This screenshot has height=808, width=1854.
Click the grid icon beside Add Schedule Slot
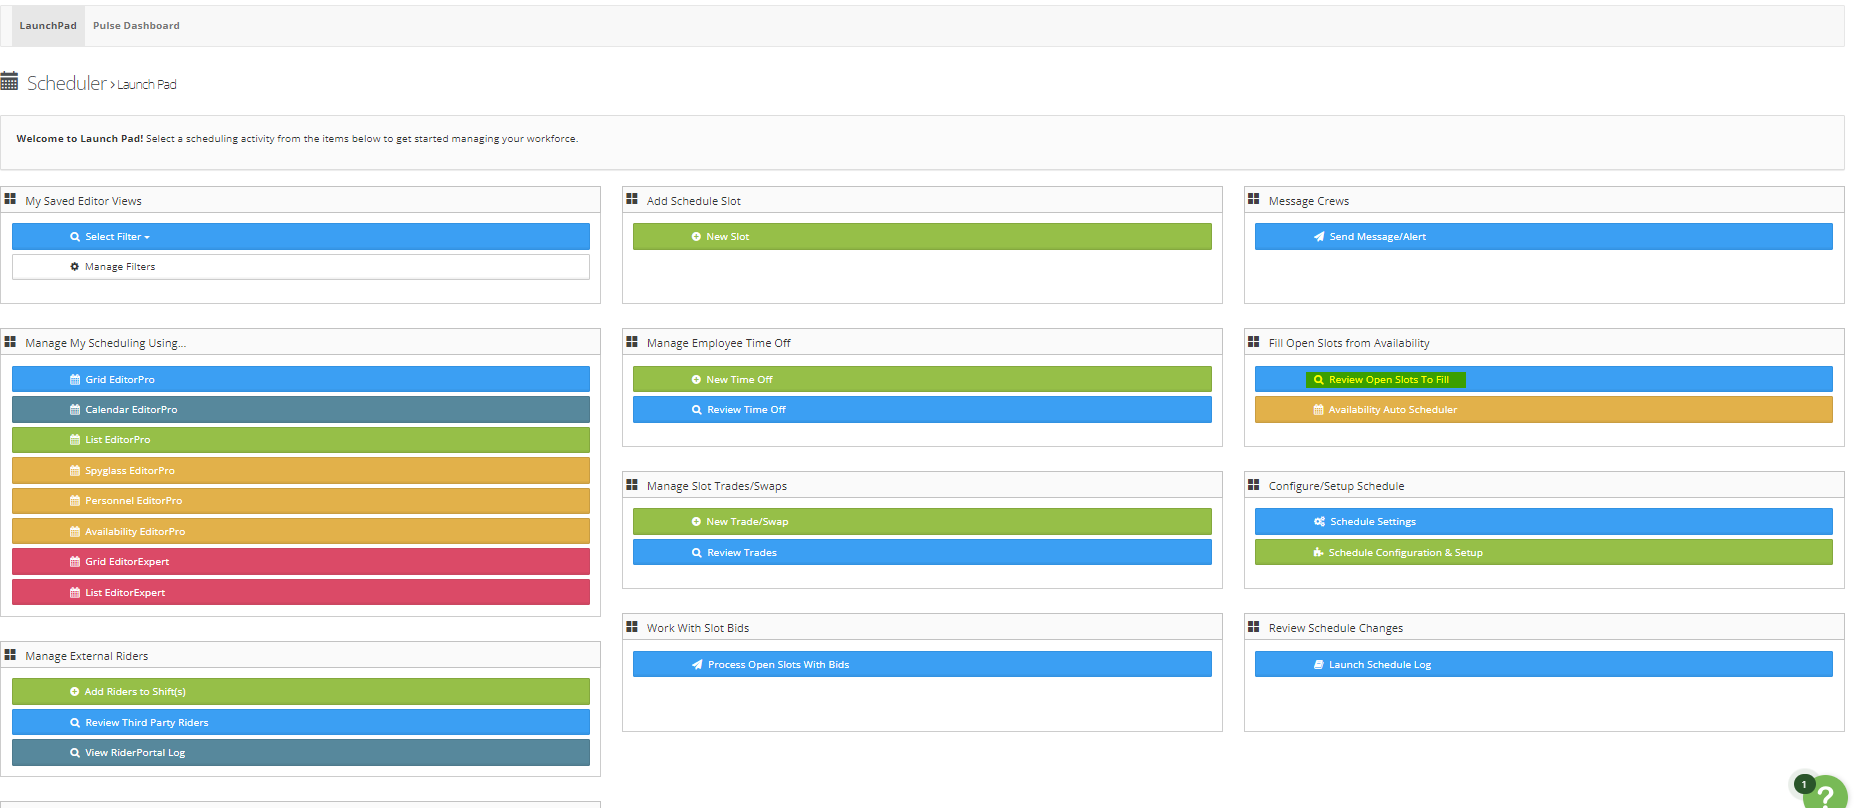pyautogui.click(x=632, y=200)
